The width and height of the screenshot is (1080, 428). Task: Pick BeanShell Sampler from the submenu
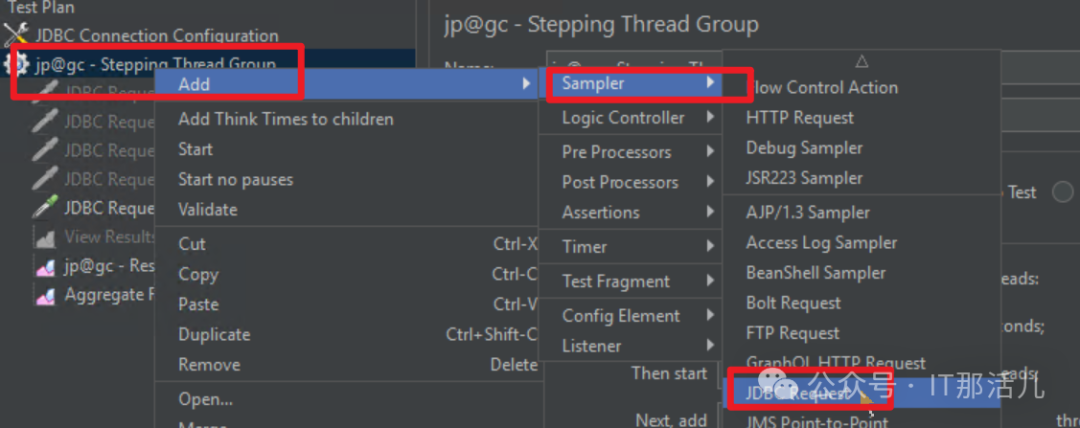815,273
